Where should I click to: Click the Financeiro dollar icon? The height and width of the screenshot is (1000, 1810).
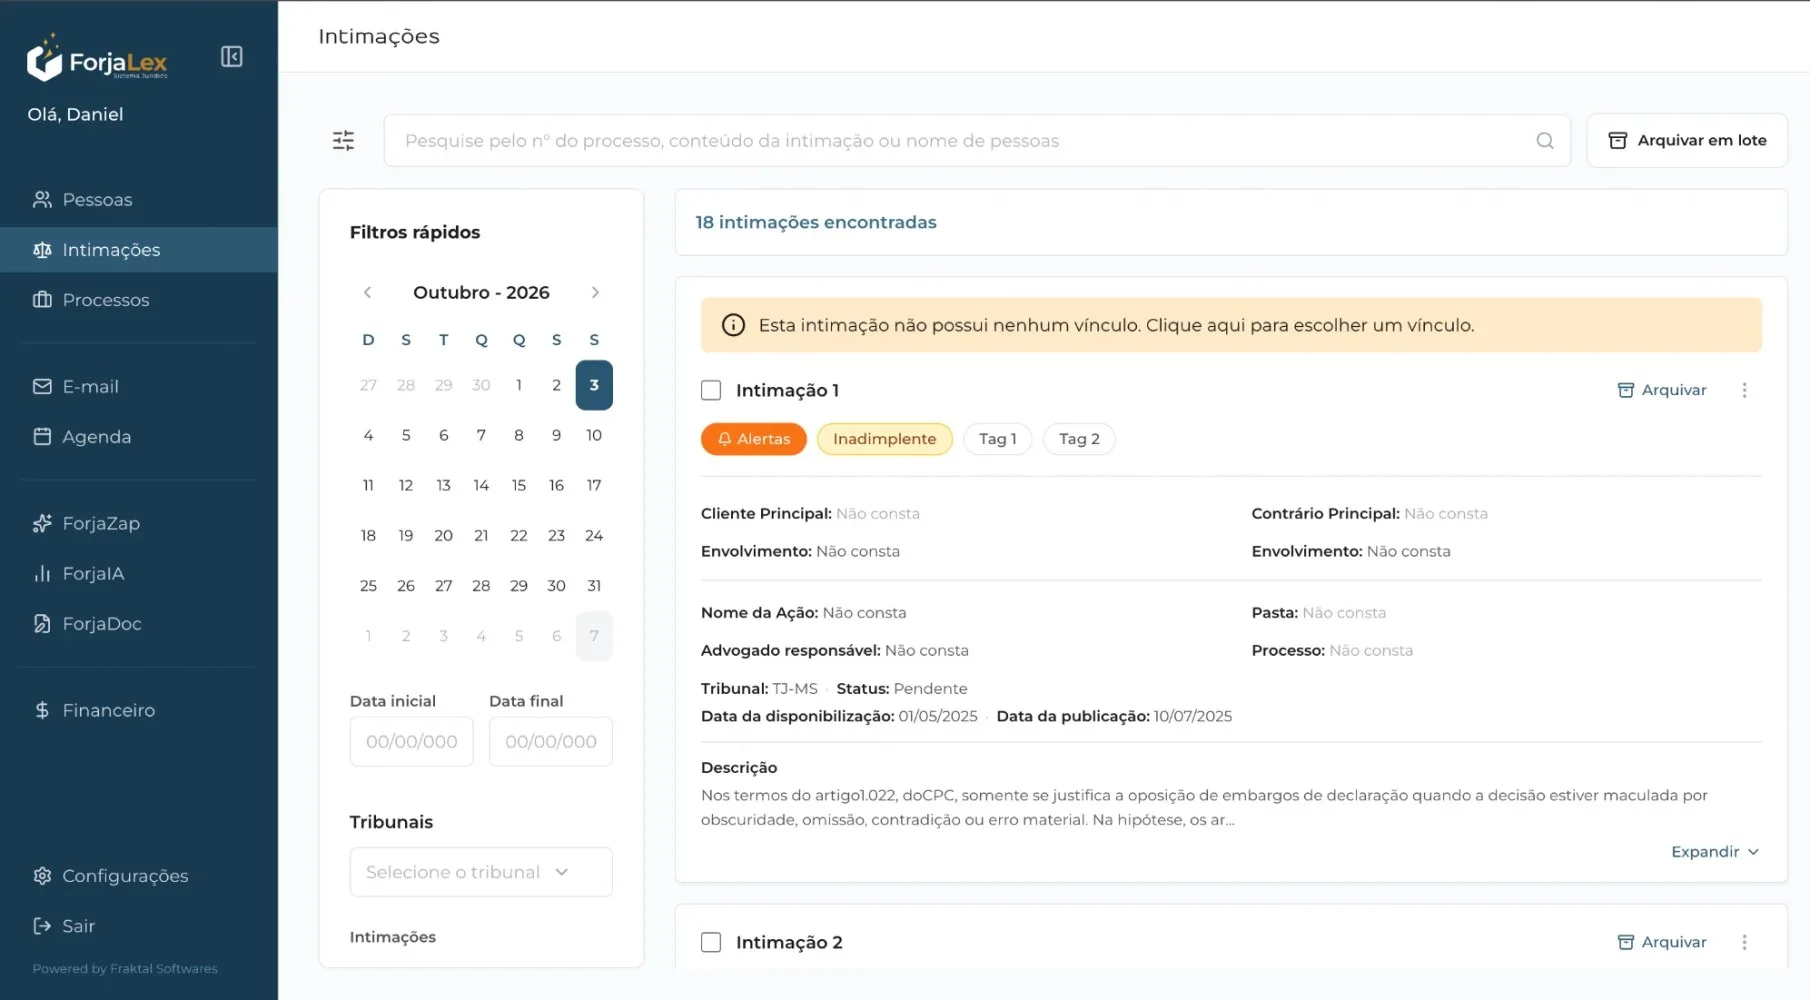pos(42,711)
